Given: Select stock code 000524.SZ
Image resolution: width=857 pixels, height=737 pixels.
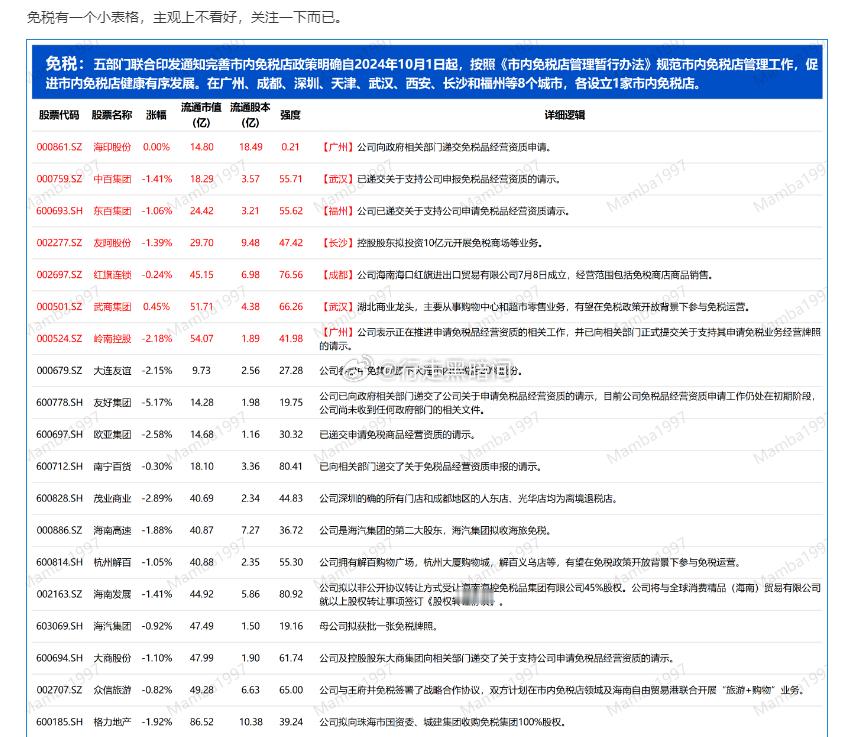Looking at the screenshot, I should [59, 338].
